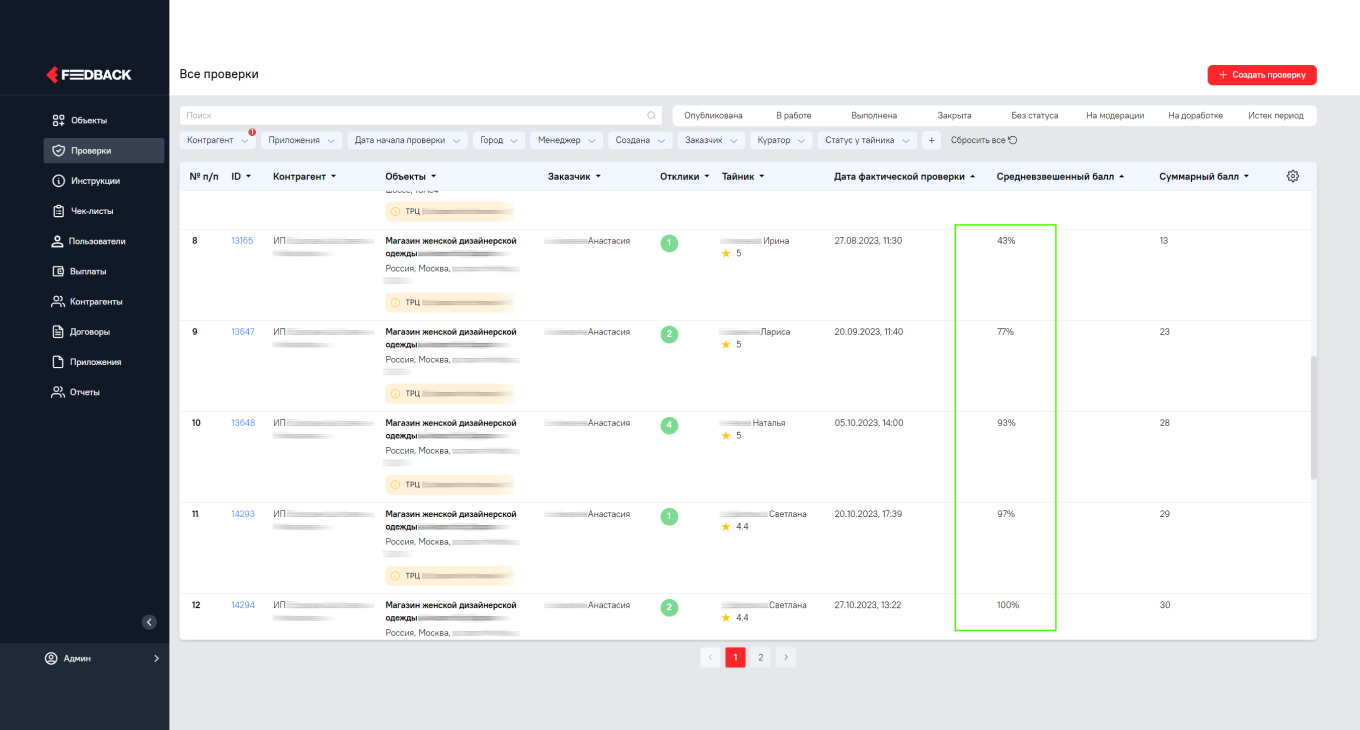The width and height of the screenshot is (1360, 730).
Task: Filter by Выполнена status
Action: click(874, 115)
